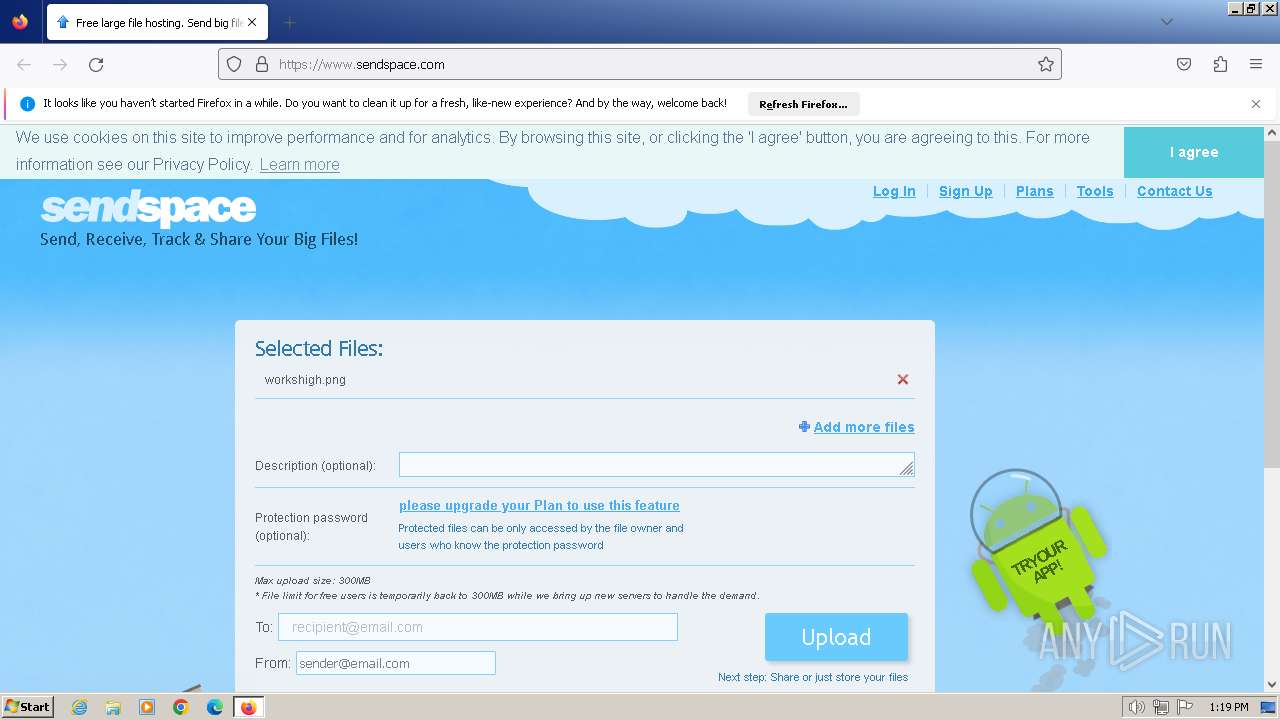Image resolution: width=1280 pixels, height=720 pixels.
Task: Focus the Description text area
Action: [x=656, y=465]
